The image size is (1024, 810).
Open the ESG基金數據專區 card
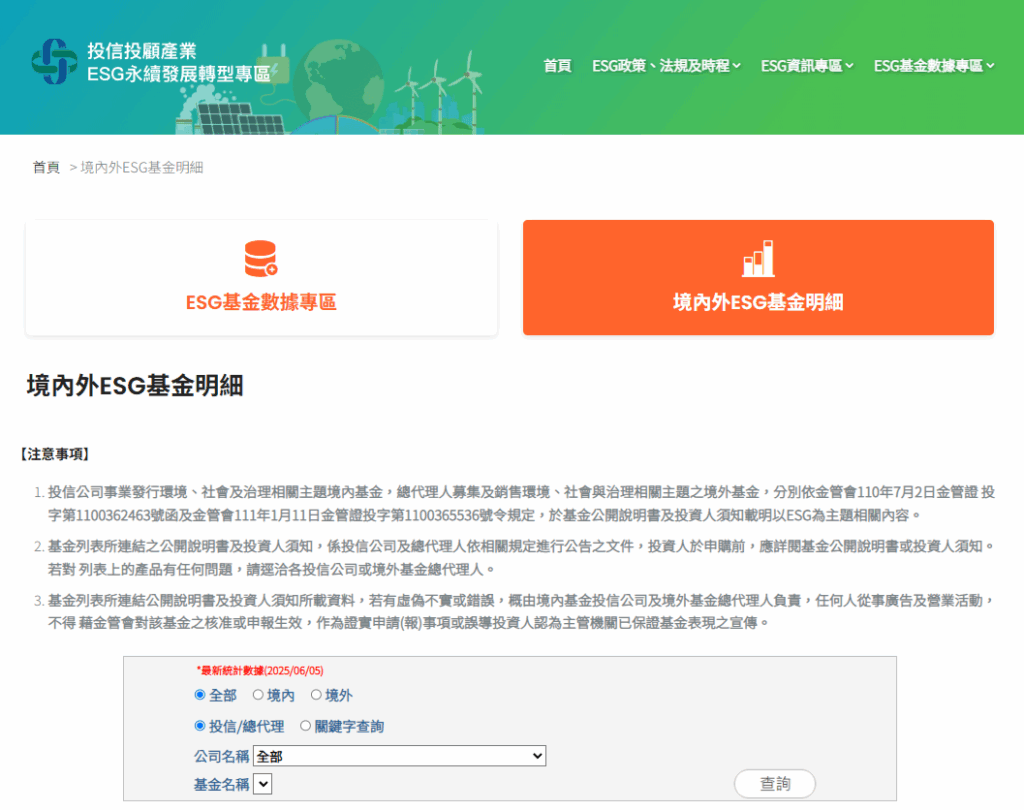(x=261, y=278)
